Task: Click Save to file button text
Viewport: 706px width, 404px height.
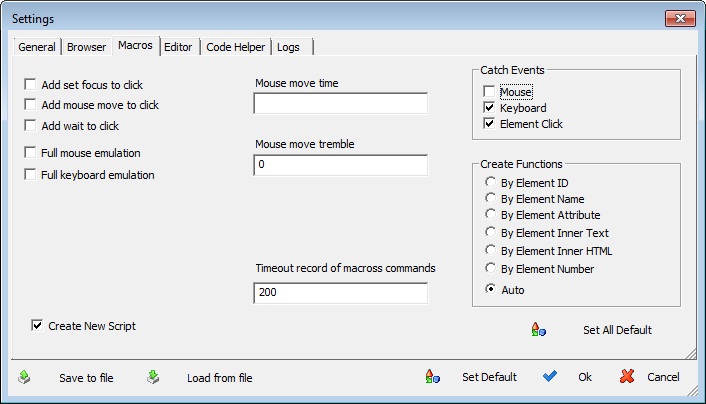Action: [86, 378]
